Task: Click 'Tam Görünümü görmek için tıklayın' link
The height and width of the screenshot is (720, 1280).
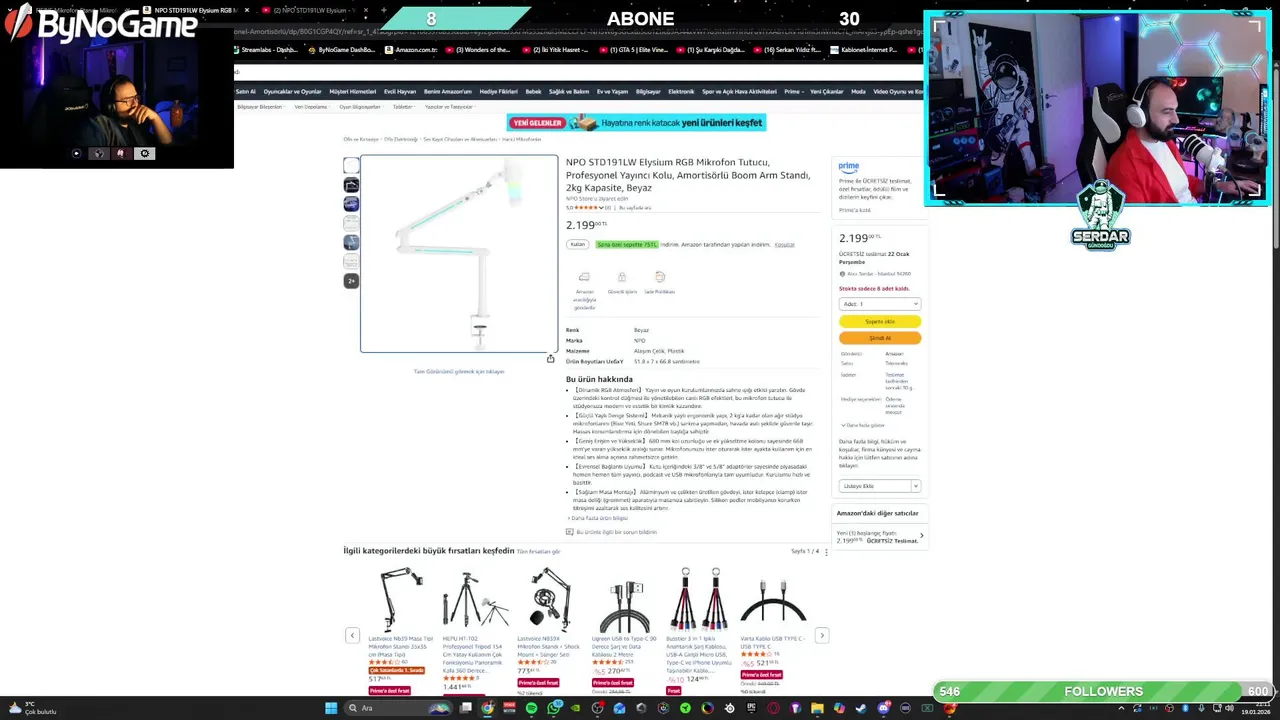Action: [x=459, y=372]
